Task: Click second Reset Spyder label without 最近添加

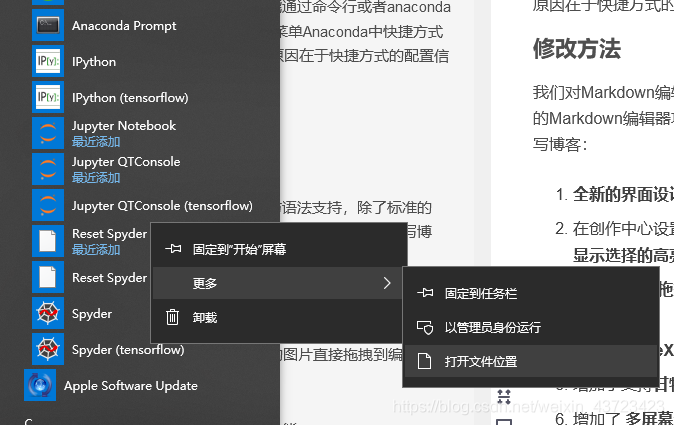Action: 110,278
